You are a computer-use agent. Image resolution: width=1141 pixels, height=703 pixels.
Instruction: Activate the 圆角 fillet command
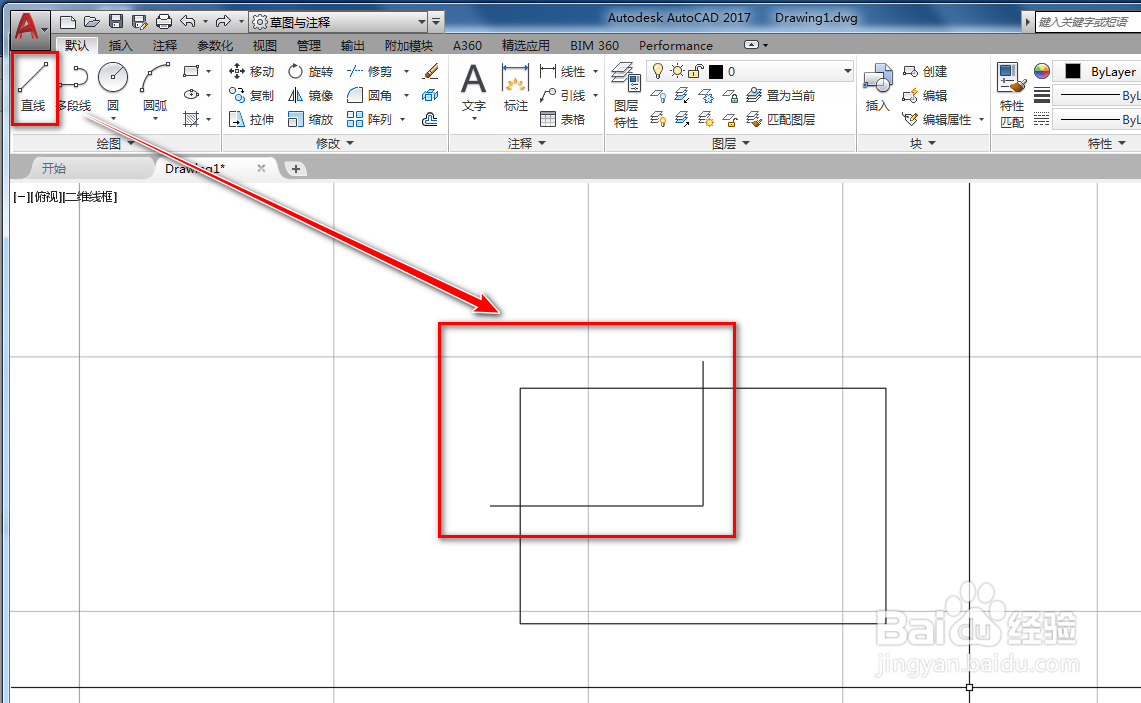point(370,95)
